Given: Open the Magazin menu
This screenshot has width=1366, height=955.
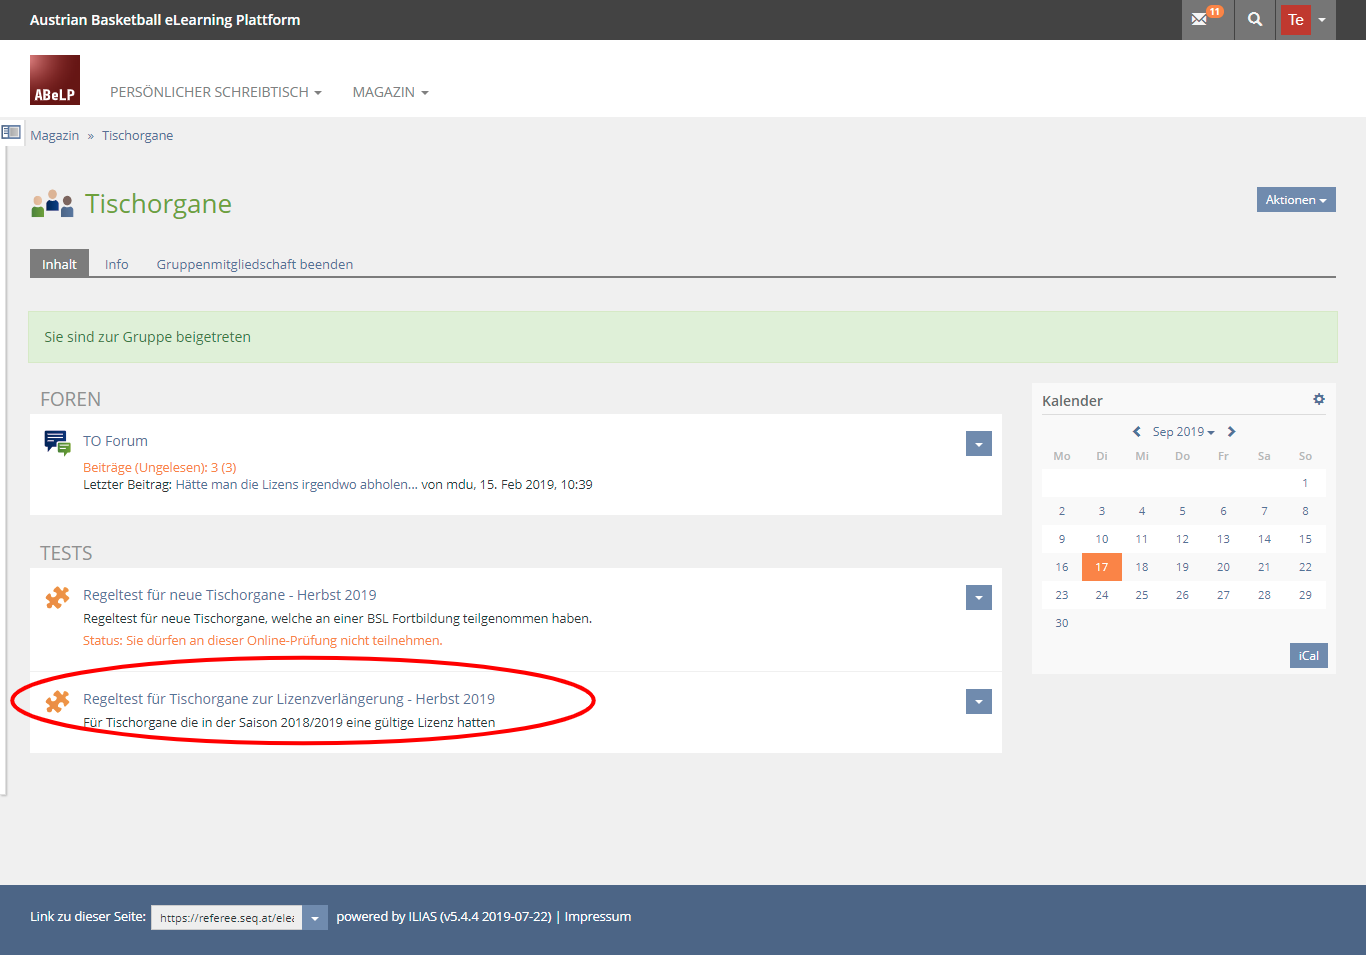Looking at the screenshot, I should [x=390, y=92].
